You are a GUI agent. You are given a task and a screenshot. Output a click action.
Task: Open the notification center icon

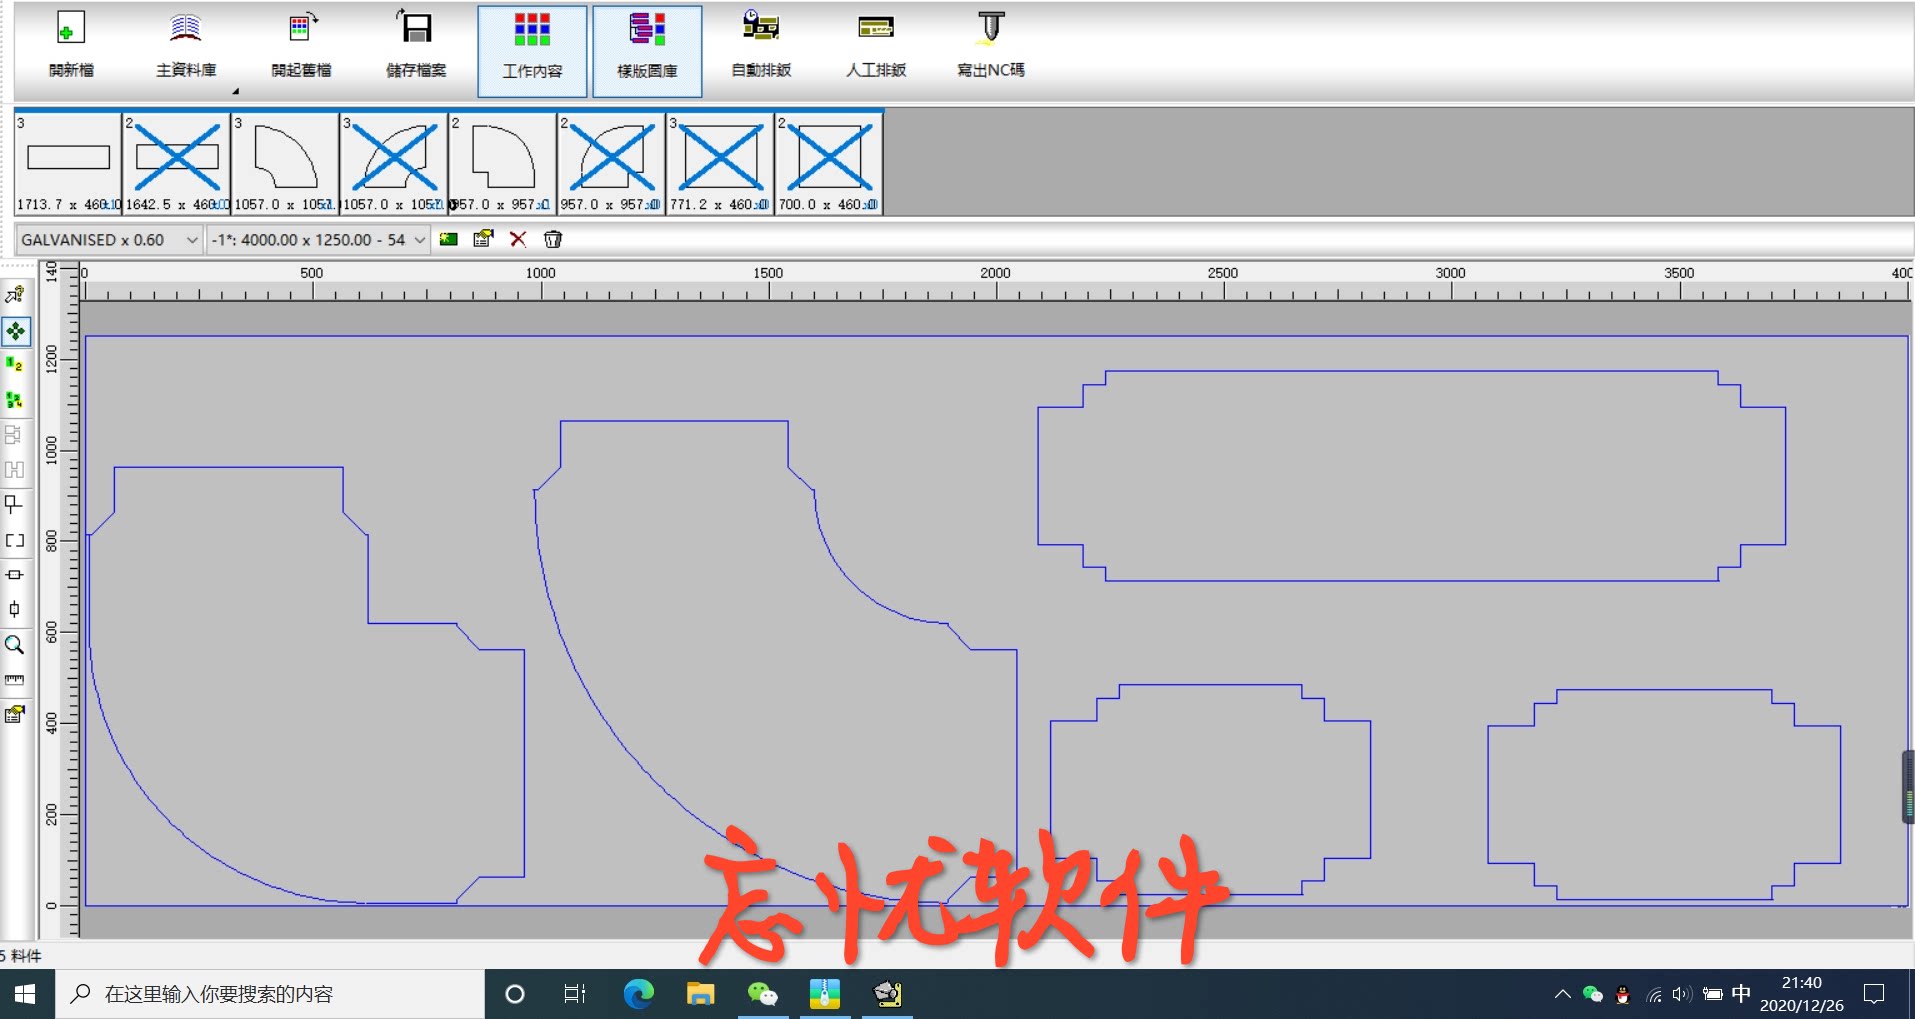click(1874, 994)
